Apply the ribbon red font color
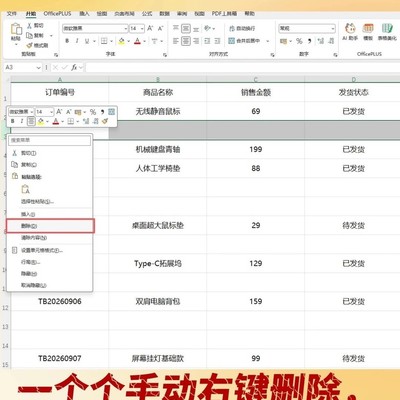 click(137, 41)
